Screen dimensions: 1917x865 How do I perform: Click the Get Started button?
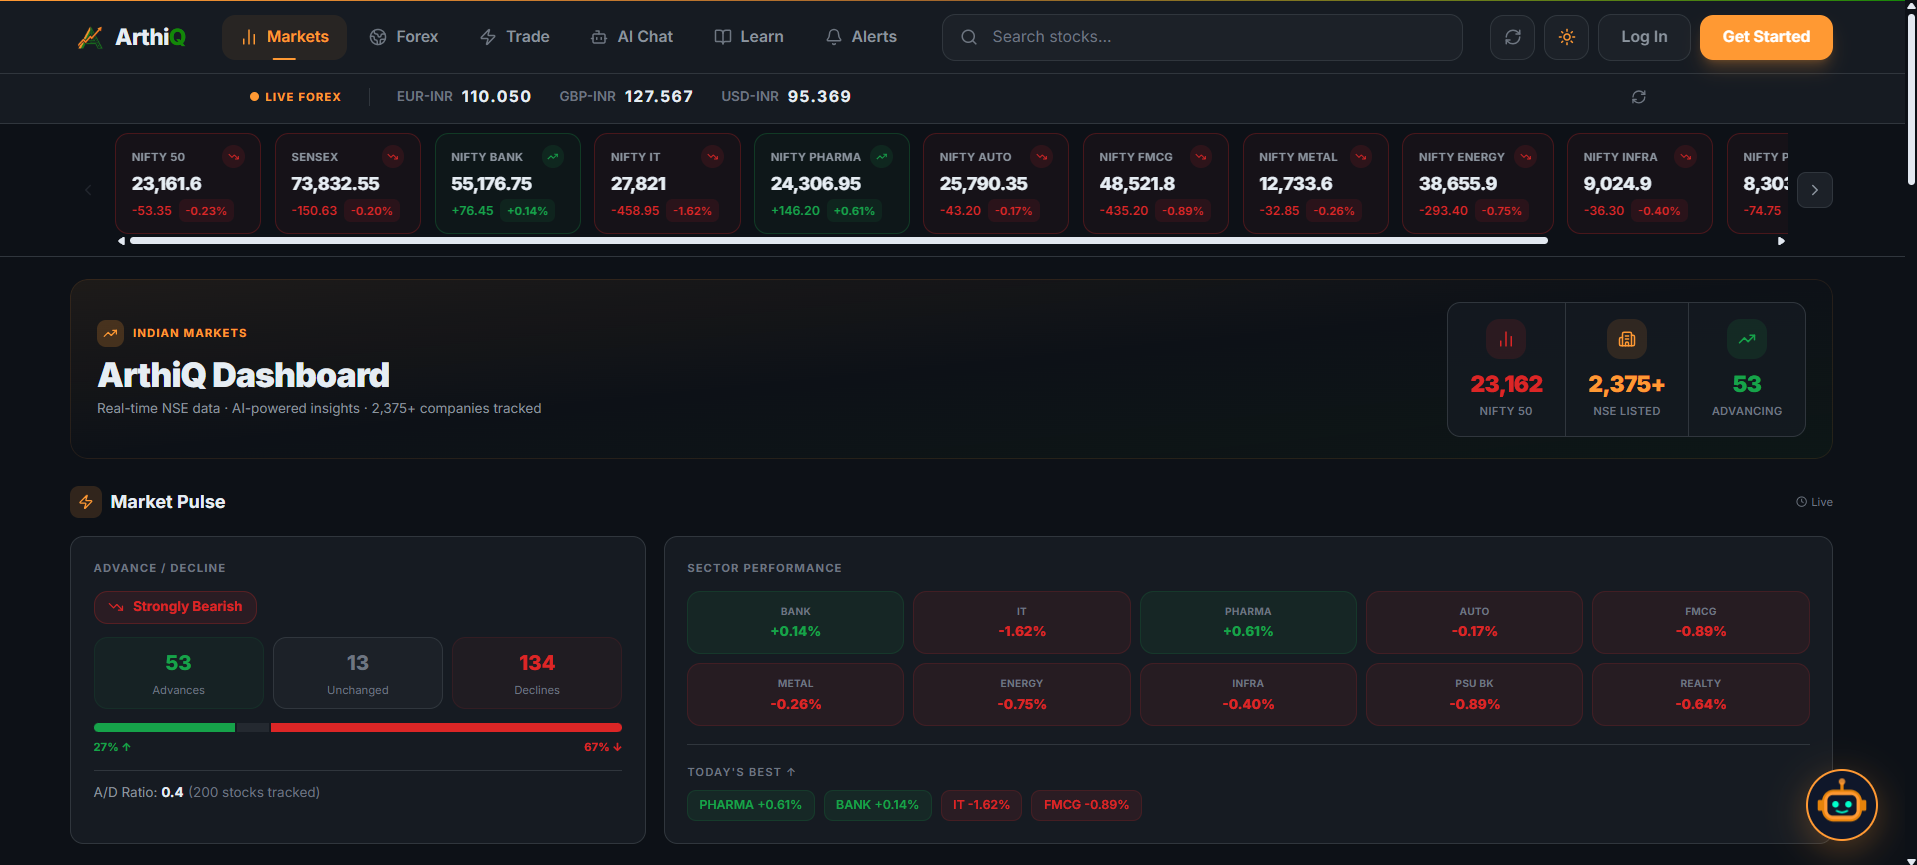(x=1766, y=37)
